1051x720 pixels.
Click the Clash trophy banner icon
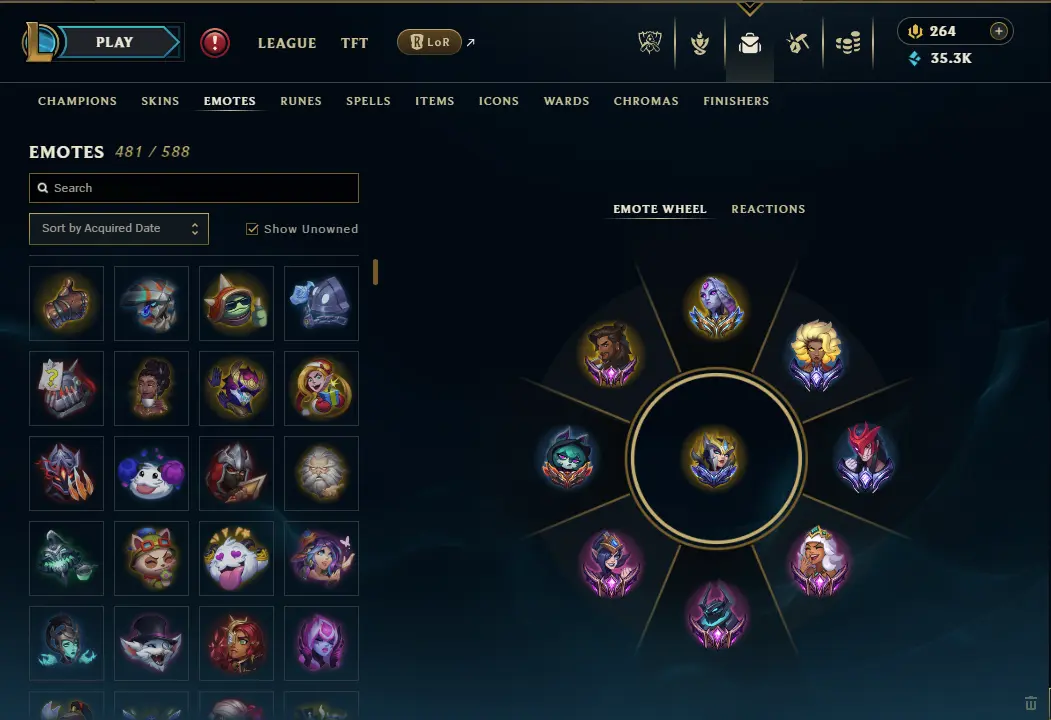(650, 42)
